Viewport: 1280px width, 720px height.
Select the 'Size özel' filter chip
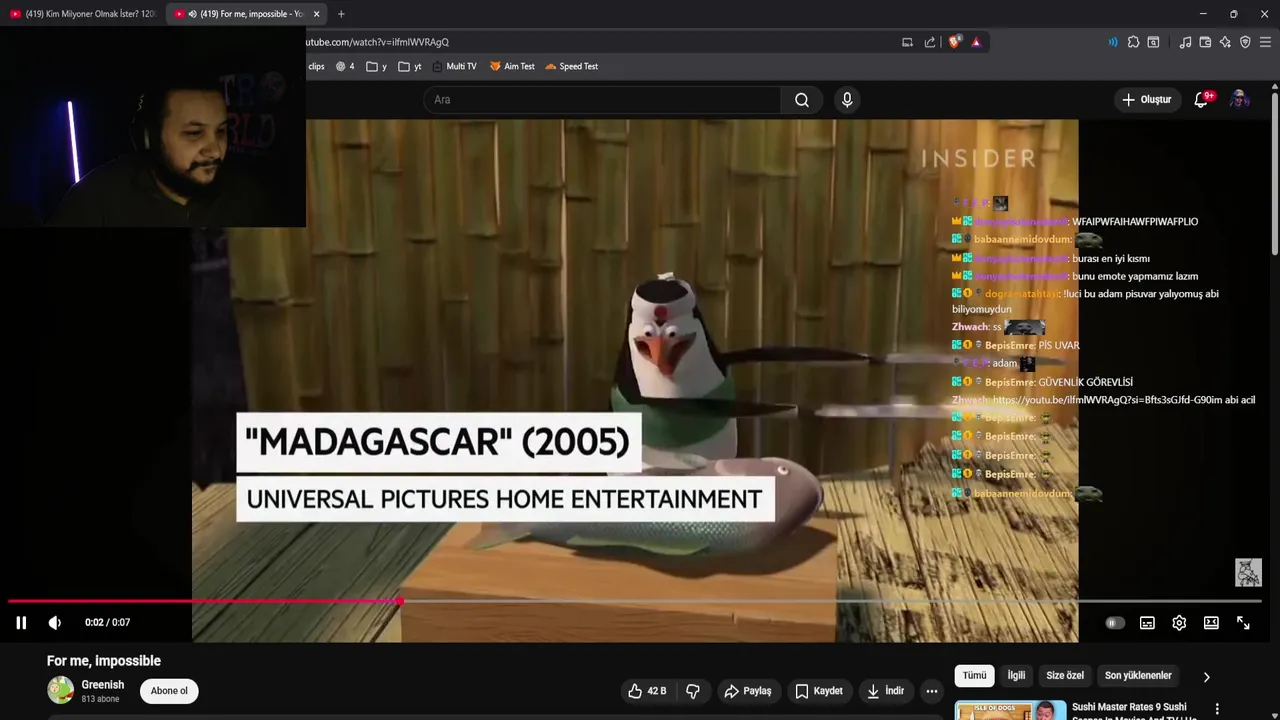click(1065, 676)
